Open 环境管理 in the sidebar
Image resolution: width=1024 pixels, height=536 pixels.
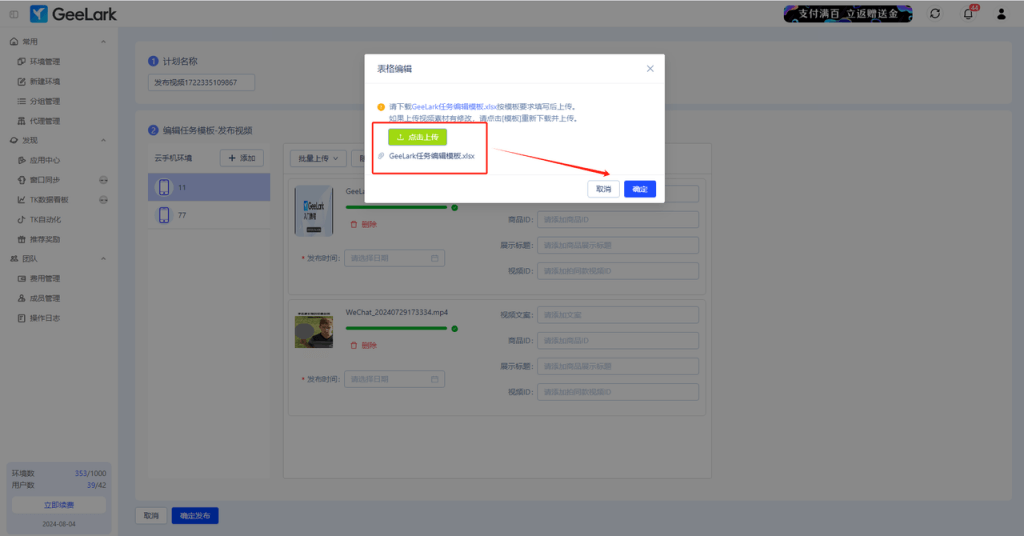45,62
